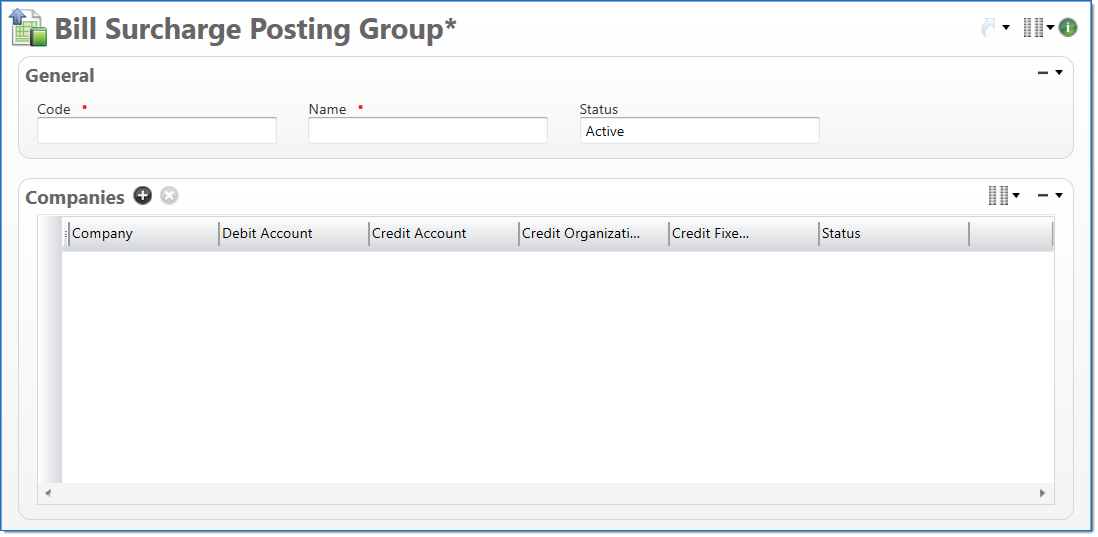Image resolution: width=1098 pixels, height=537 pixels.
Task: Click the Companies grid column chooser icon
Action: 998,196
